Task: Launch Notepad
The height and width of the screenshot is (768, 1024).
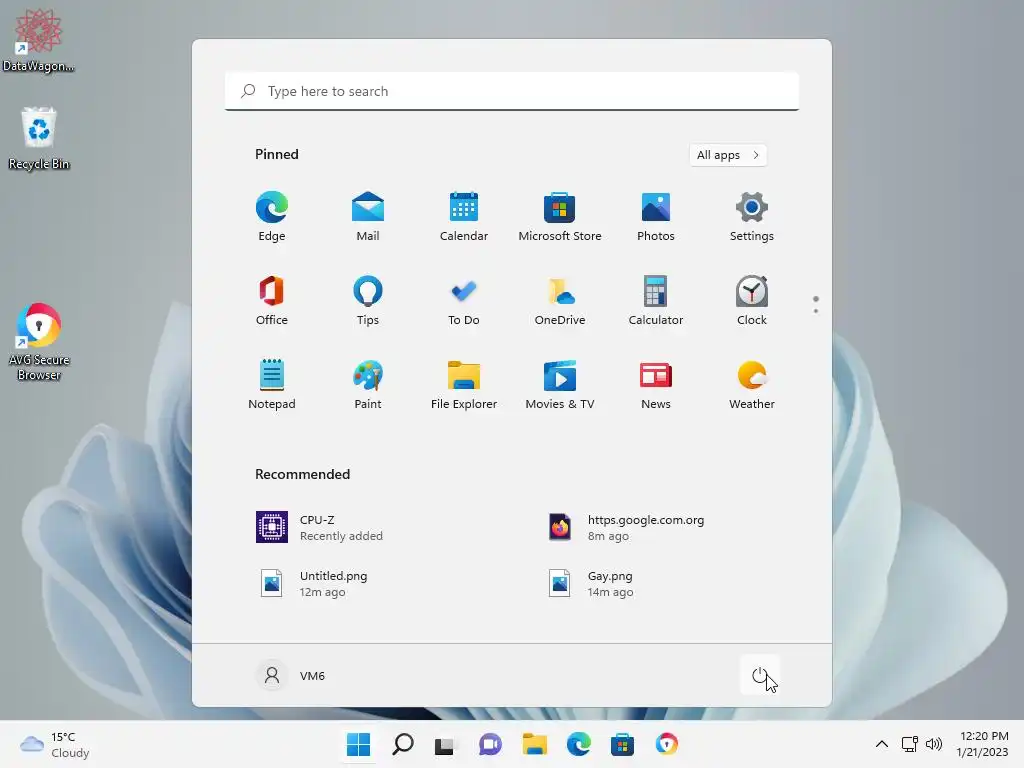Action: pyautogui.click(x=272, y=385)
